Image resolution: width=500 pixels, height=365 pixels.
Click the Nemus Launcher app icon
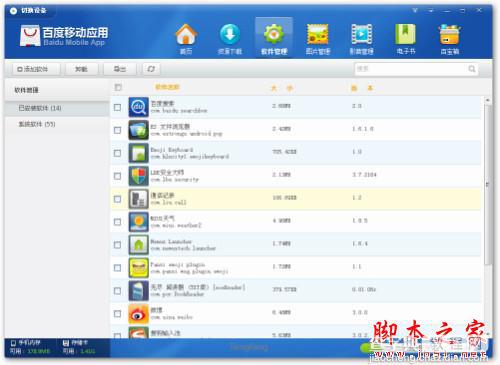point(138,245)
